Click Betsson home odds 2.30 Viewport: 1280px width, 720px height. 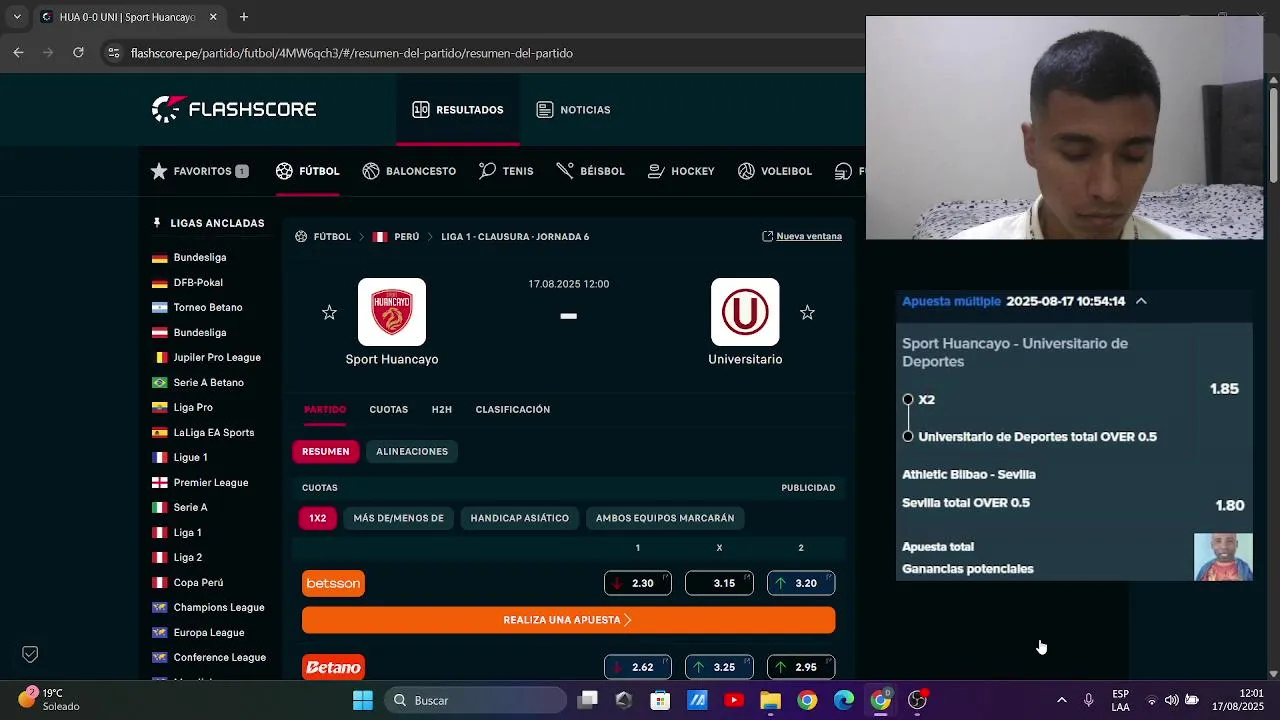tap(638, 583)
